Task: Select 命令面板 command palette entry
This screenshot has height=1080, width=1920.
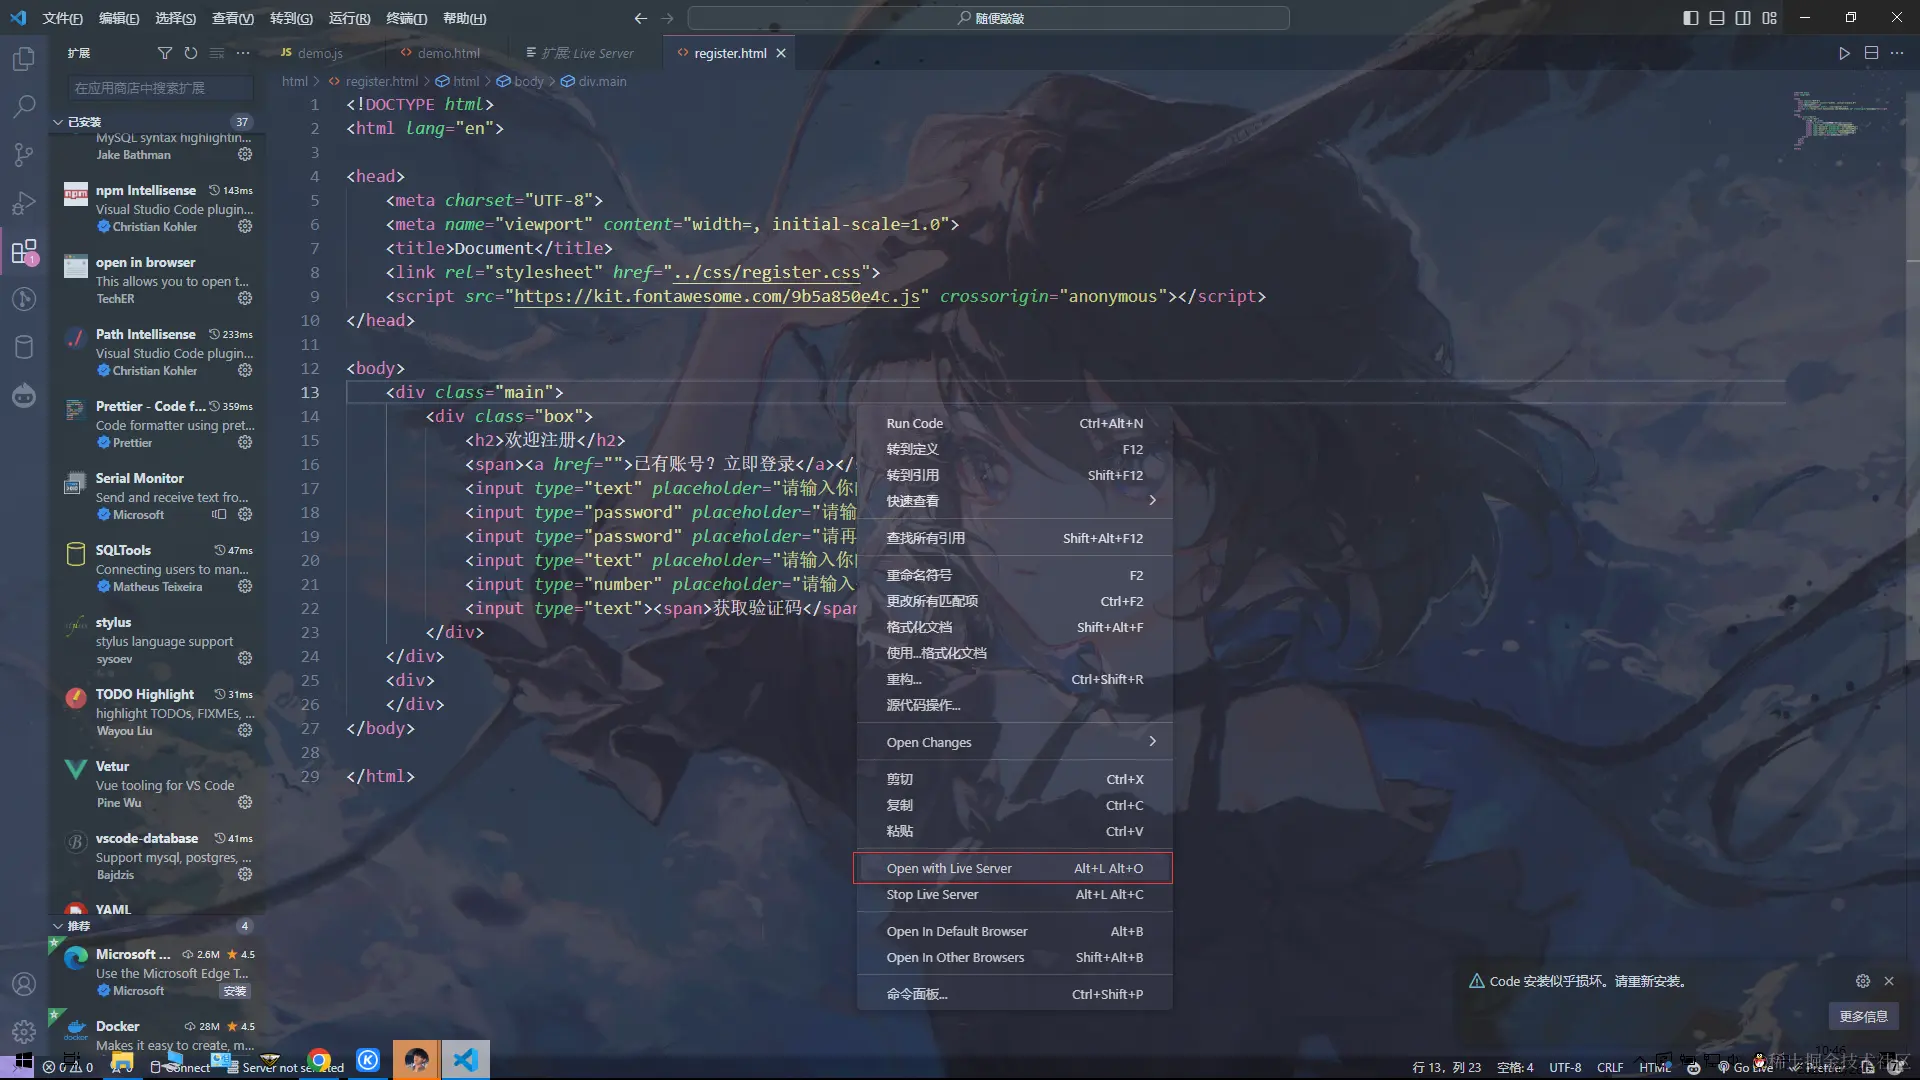Action: 1014,994
